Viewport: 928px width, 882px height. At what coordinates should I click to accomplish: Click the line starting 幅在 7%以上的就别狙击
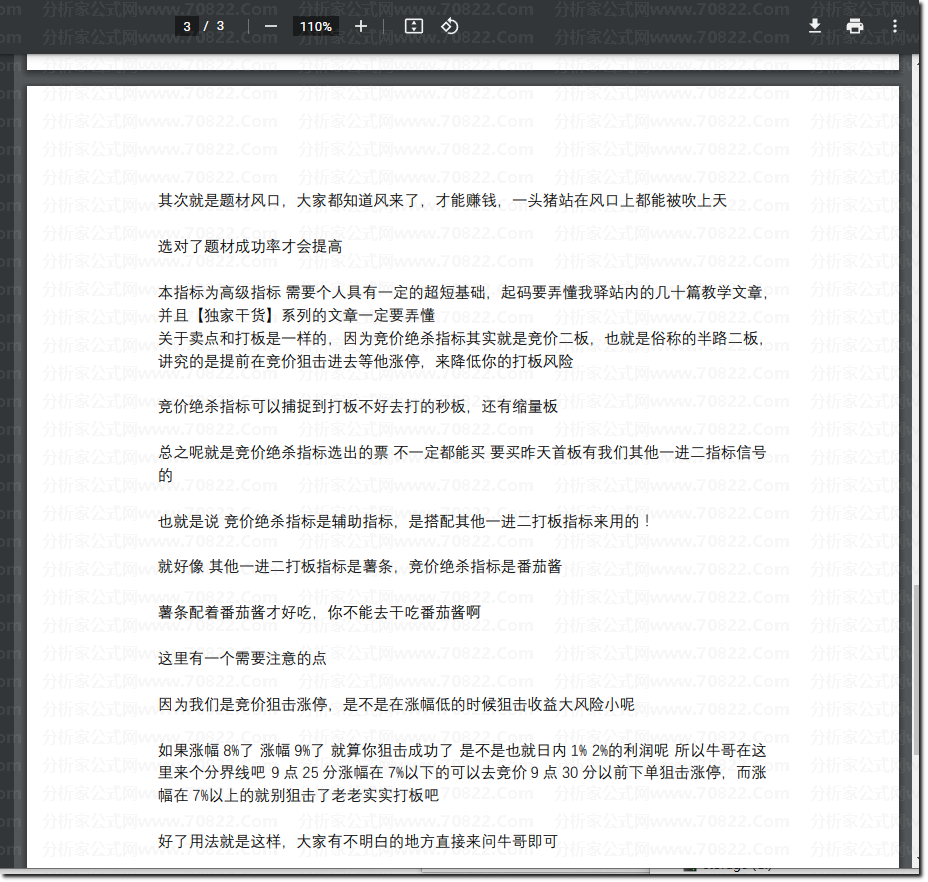298,796
